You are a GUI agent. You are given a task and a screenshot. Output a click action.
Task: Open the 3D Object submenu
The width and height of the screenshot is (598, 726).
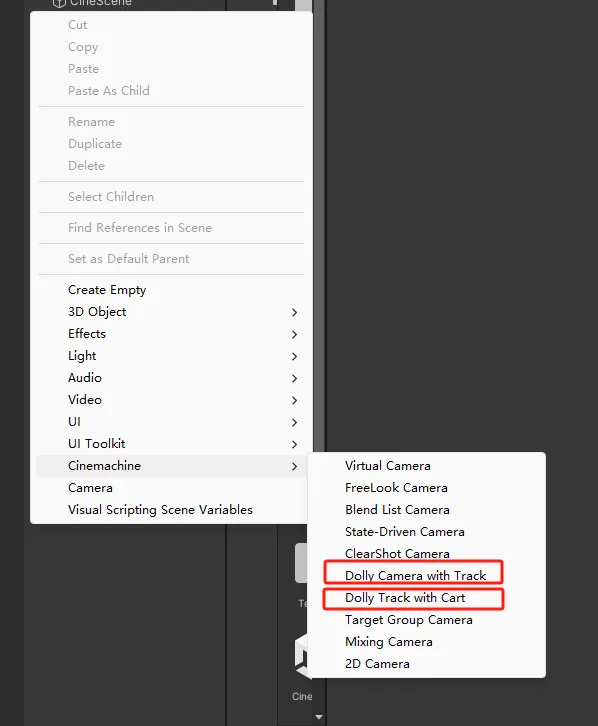(x=171, y=312)
